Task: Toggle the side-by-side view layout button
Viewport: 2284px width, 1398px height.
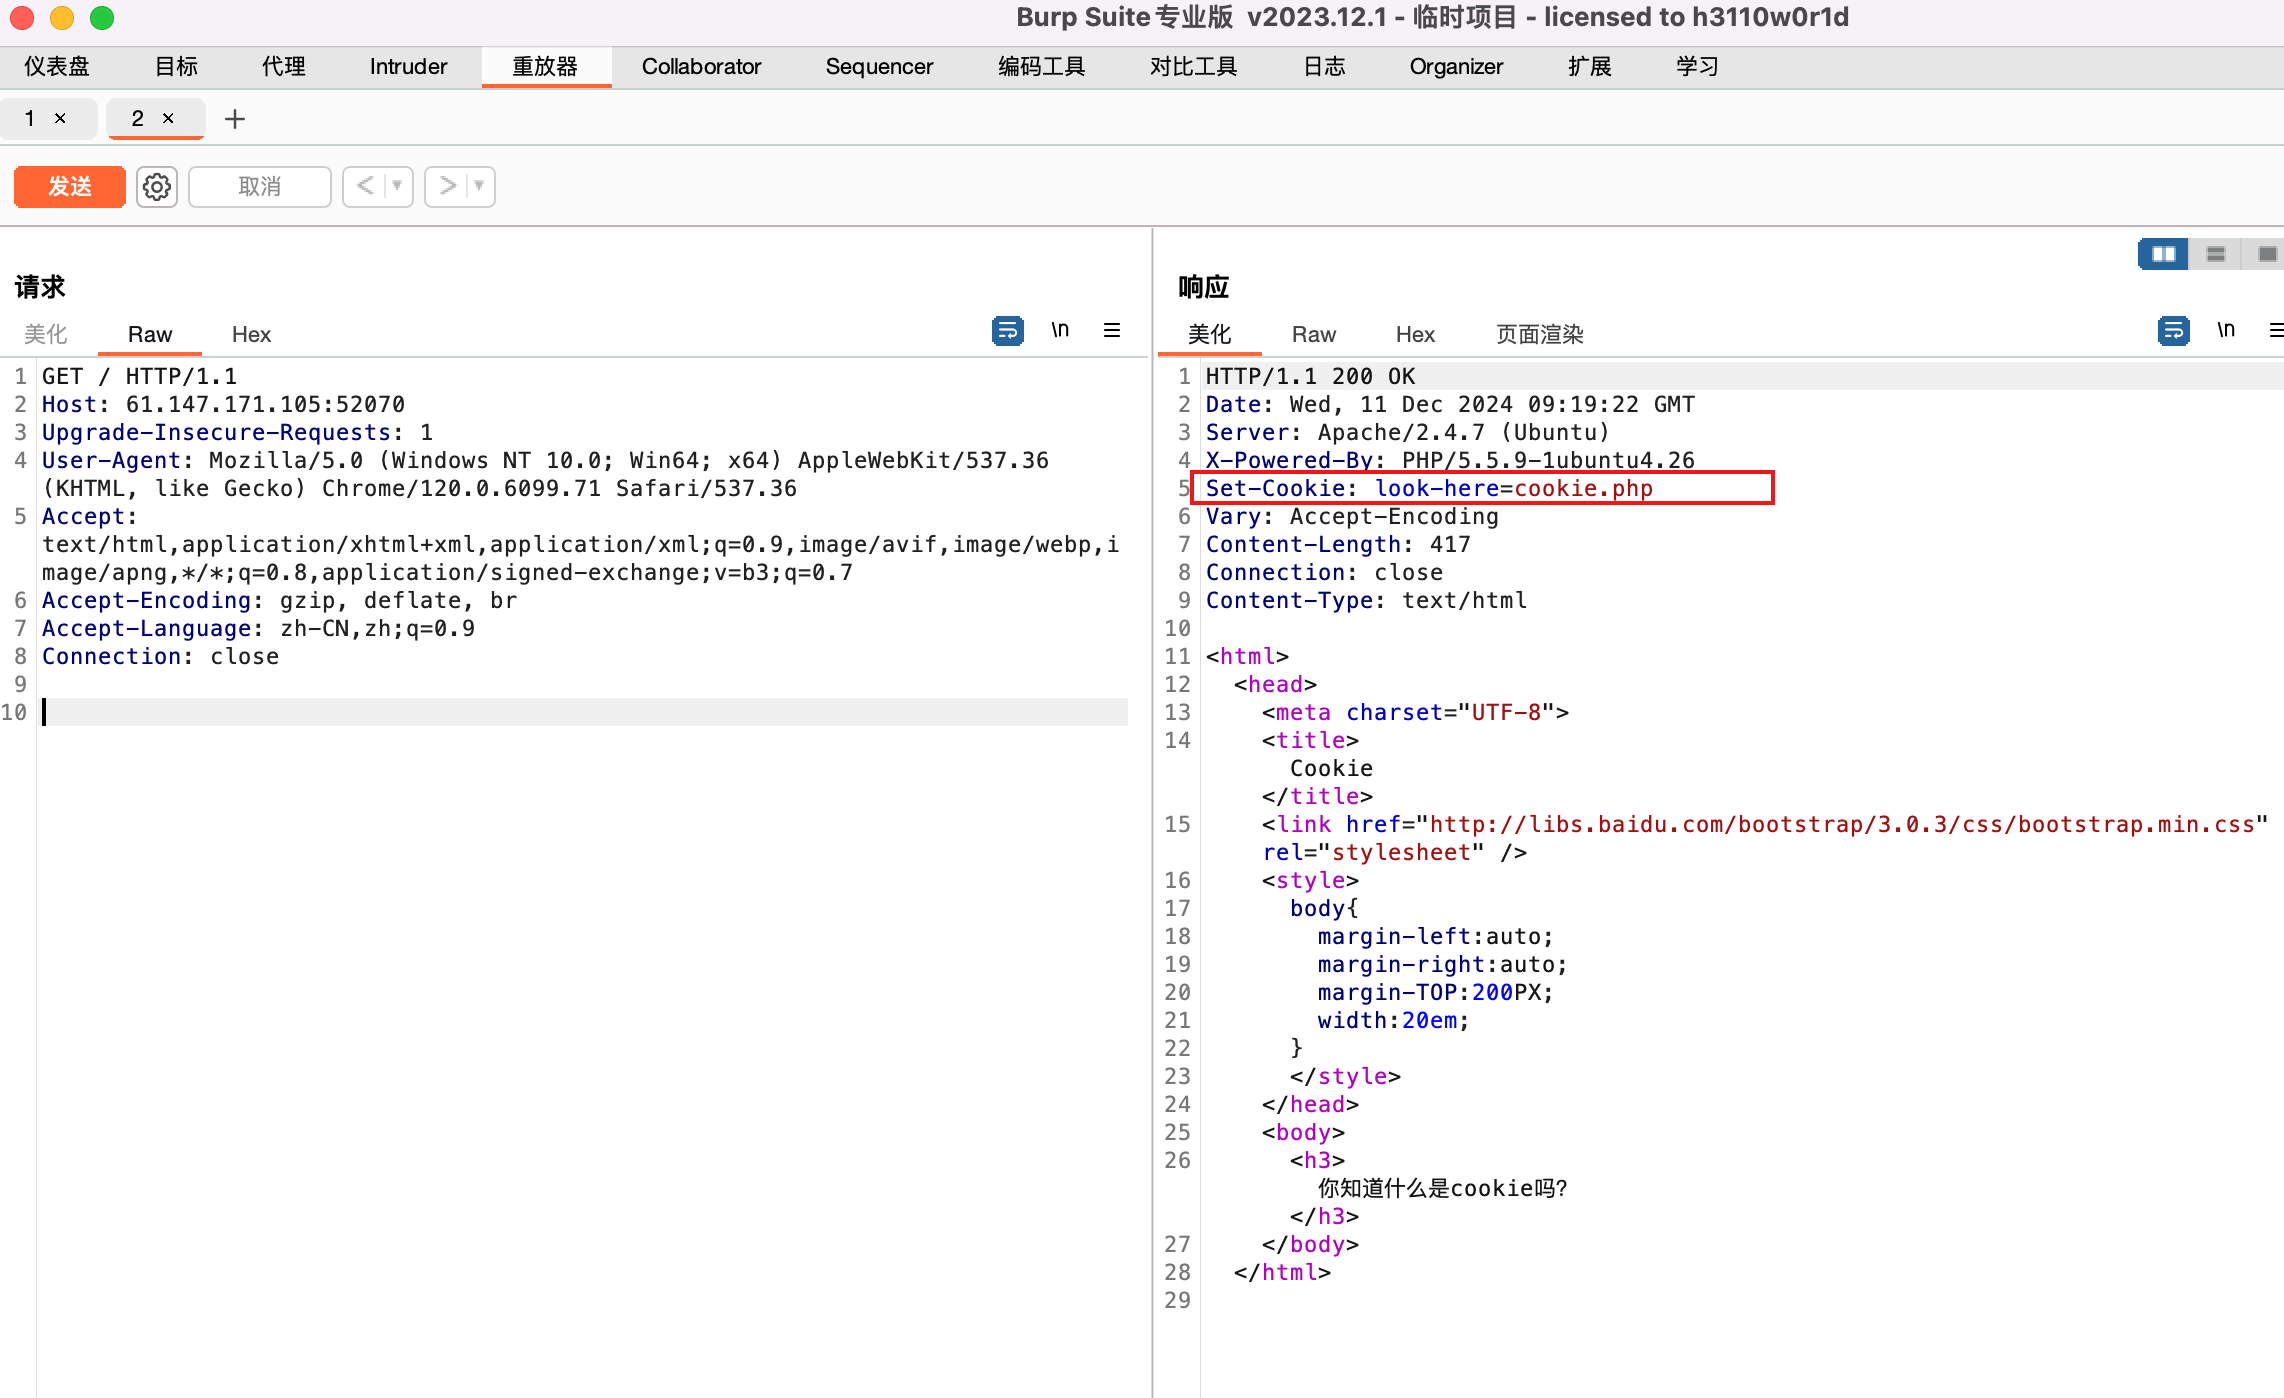Action: click(2163, 254)
